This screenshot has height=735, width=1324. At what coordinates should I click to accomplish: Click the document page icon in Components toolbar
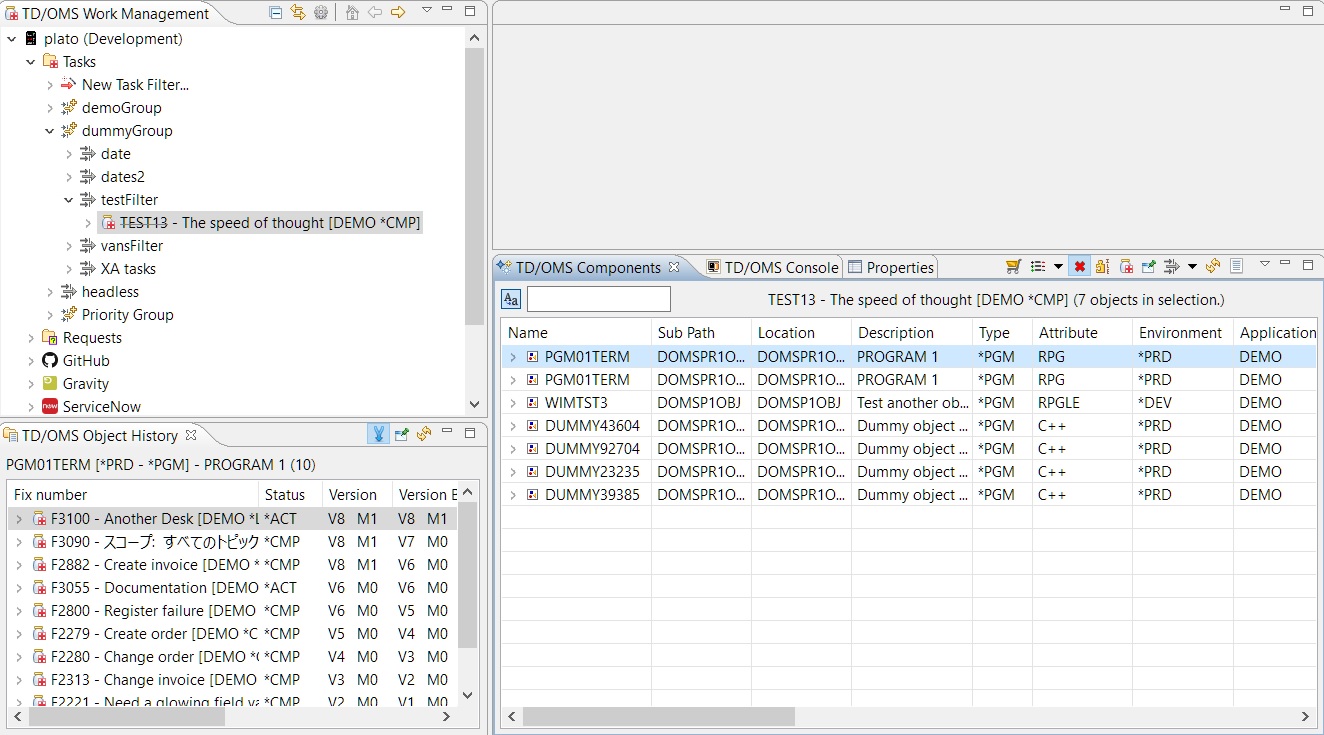point(1236,266)
